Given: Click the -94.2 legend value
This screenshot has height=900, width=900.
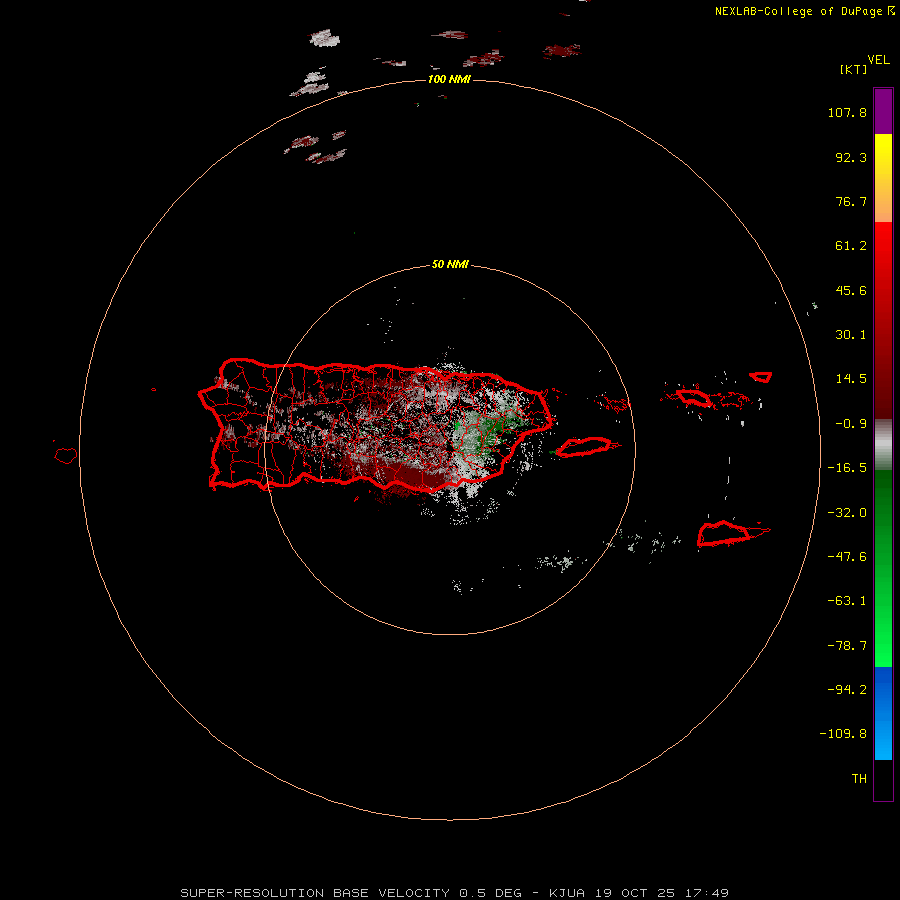Looking at the screenshot, I should pos(847,690).
